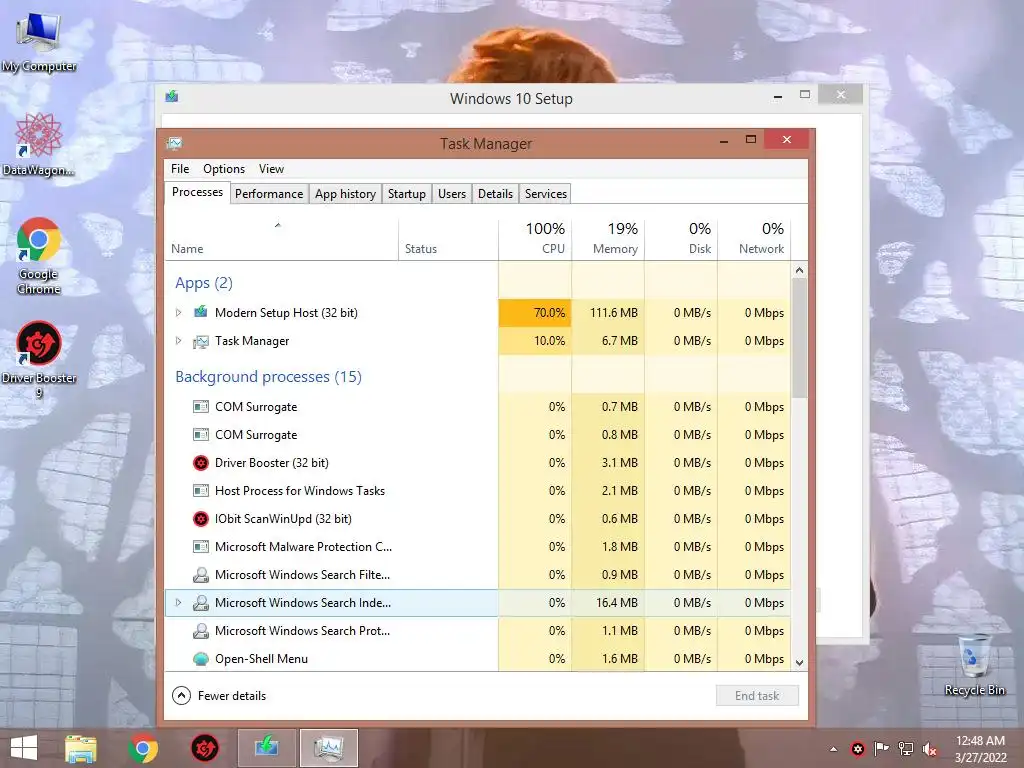Click Host Process for Windows Tasks icon

[200, 490]
